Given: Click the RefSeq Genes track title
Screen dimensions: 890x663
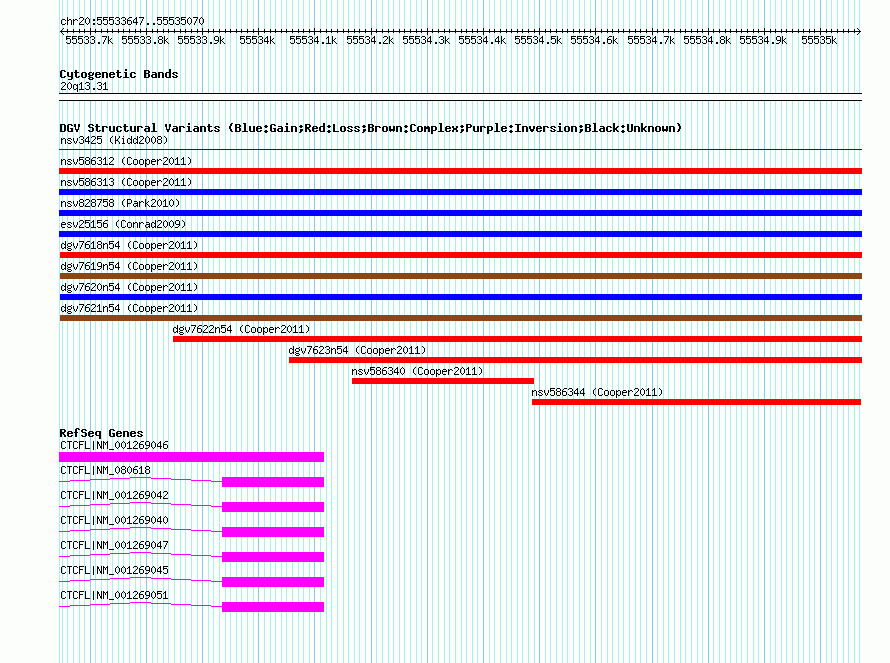Looking at the screenshot, I should tap(101, 433).
